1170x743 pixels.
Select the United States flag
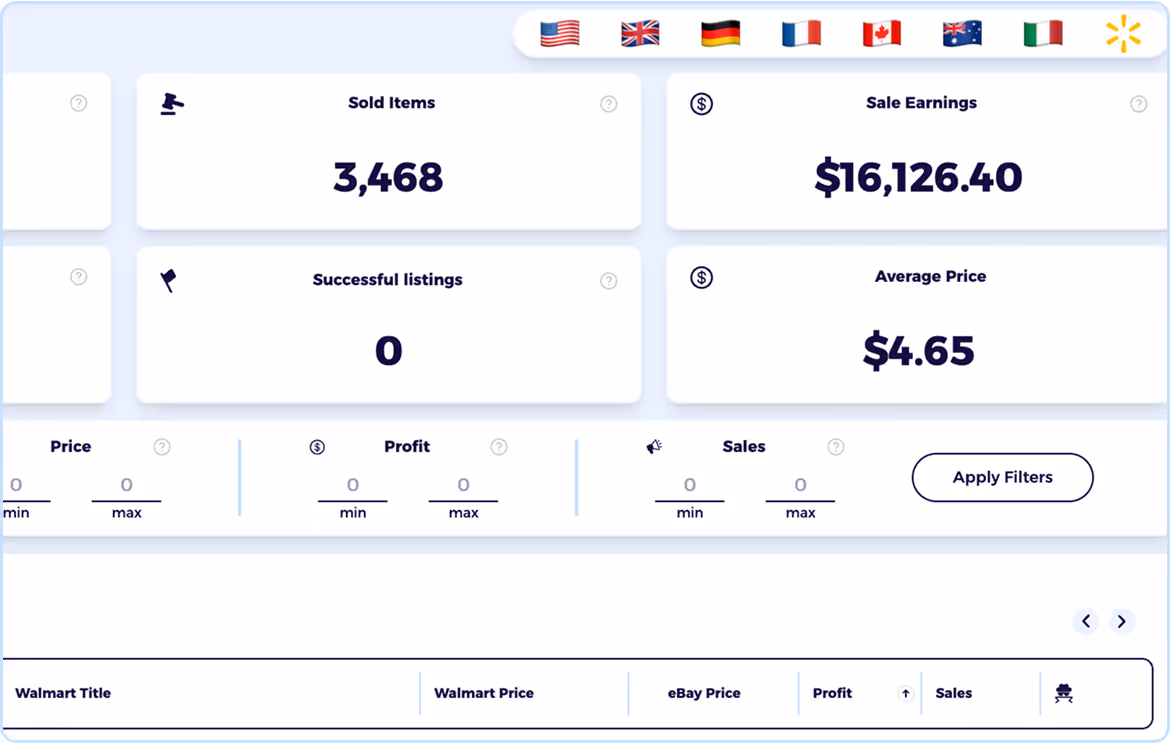[560, 34]
